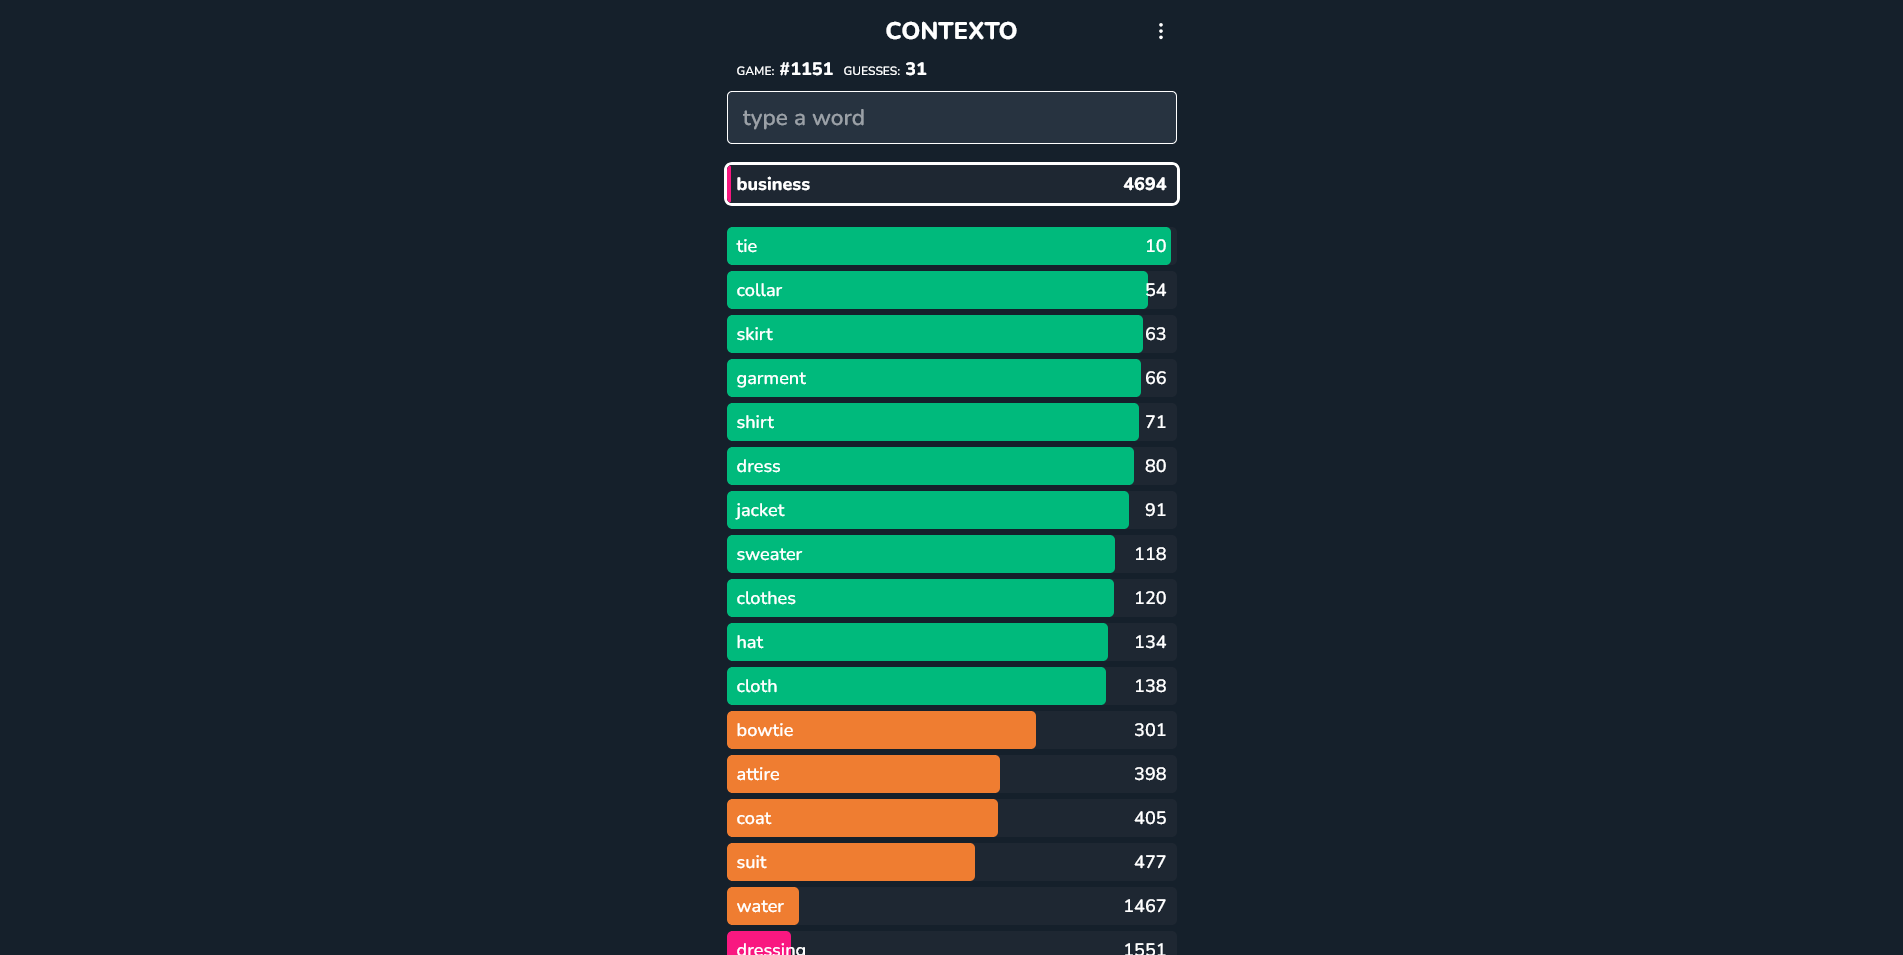The image size is (1903, 955).
Task: Click the "type a word" input field
Action: [x=951, y=118]
